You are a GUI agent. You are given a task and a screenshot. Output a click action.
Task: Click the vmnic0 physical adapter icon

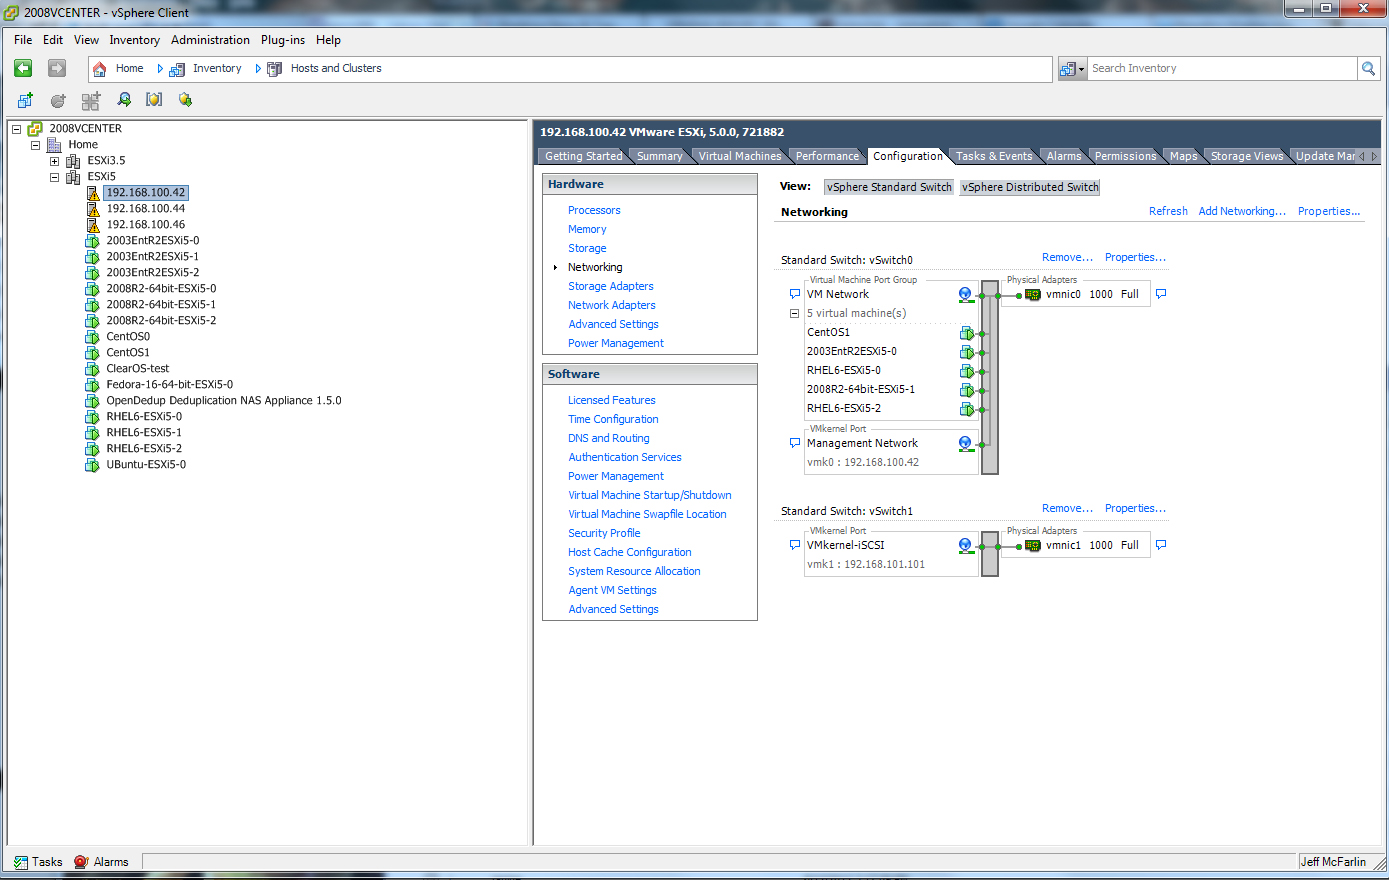point(1033,295)
